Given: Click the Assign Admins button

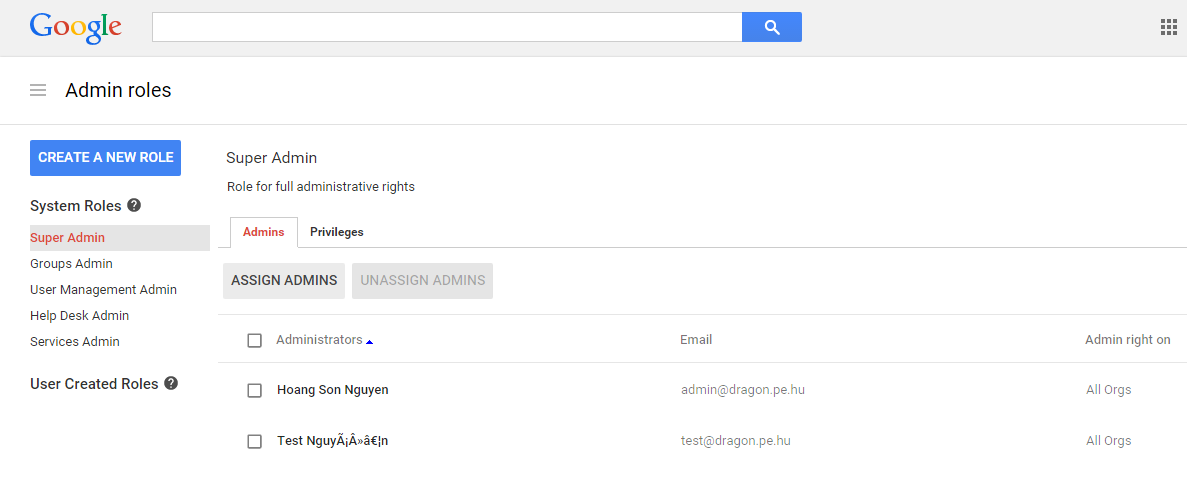Looking at the screenshot, I should 284,281.
